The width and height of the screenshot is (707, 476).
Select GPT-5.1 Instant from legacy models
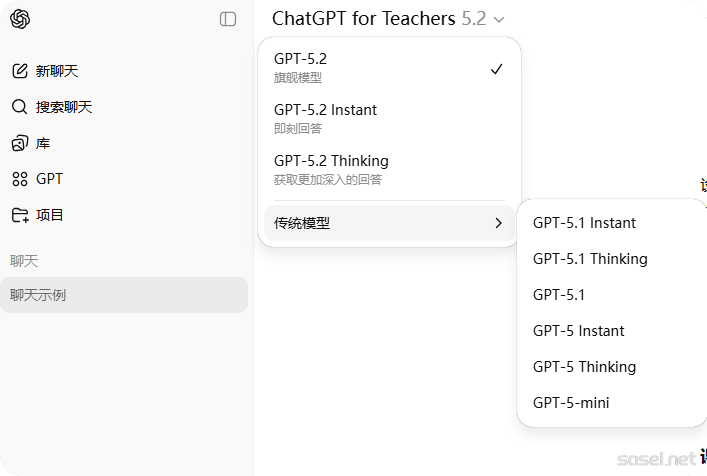584,223
